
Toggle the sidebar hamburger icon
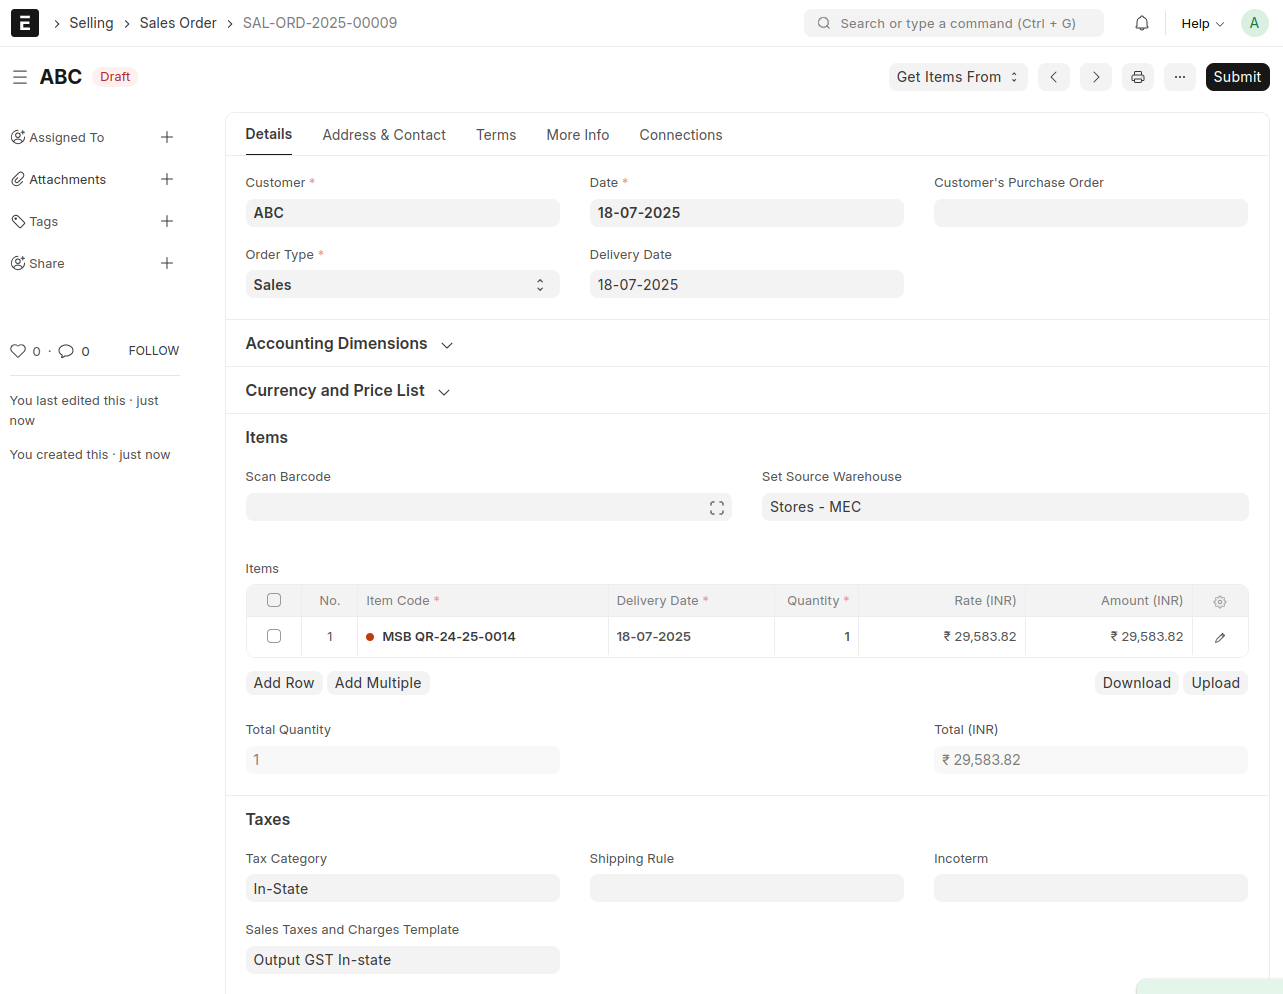[20, 77]
